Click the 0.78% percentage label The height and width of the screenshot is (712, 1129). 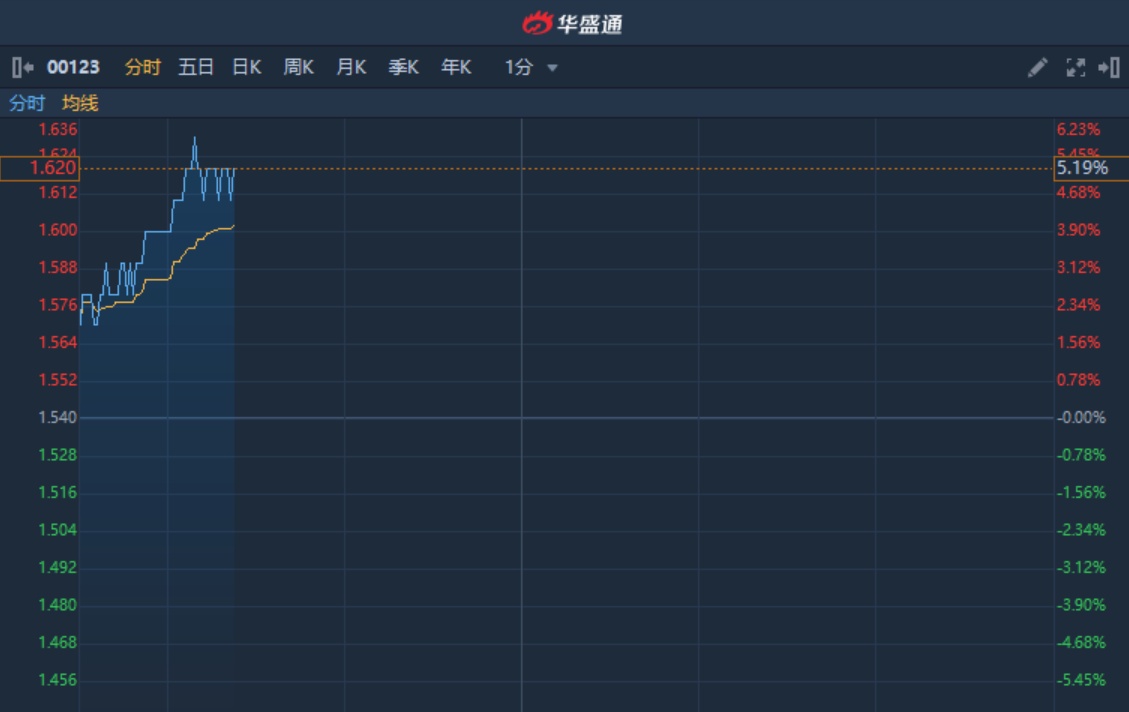click(x=1079, y=380)
